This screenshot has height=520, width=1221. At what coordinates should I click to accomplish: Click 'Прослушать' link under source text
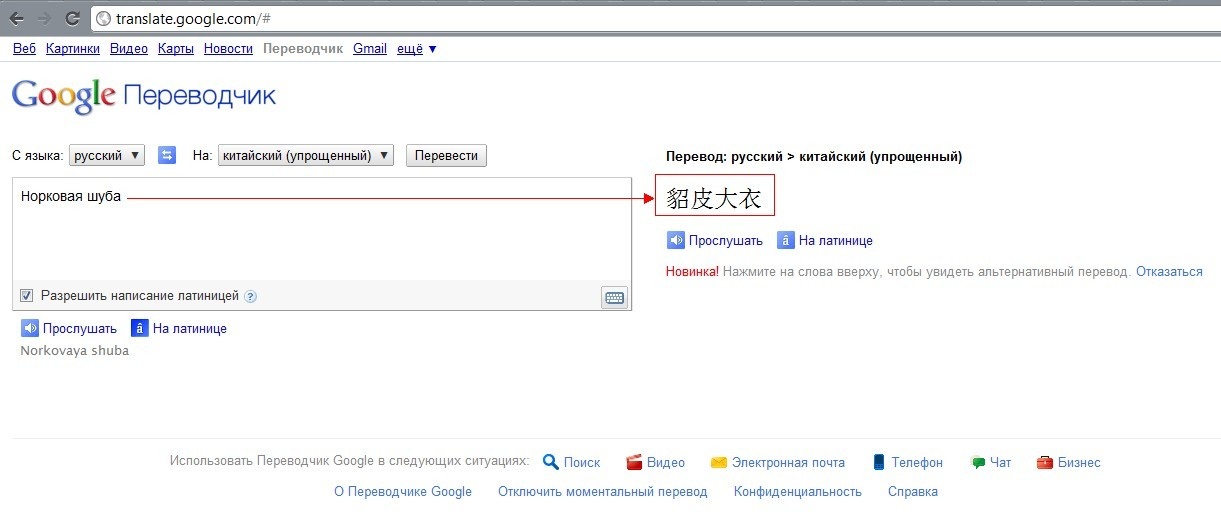click(80, 328)
